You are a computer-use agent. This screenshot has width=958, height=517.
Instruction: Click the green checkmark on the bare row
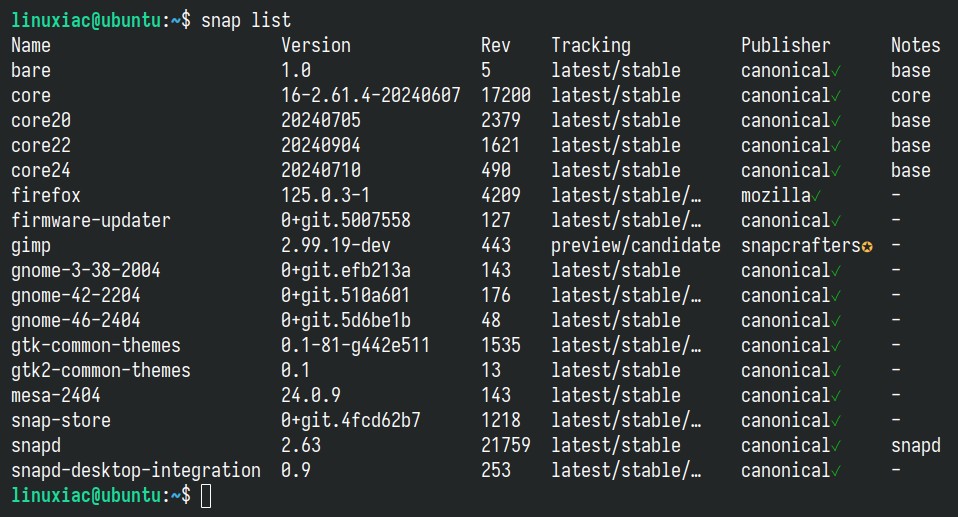836,72
